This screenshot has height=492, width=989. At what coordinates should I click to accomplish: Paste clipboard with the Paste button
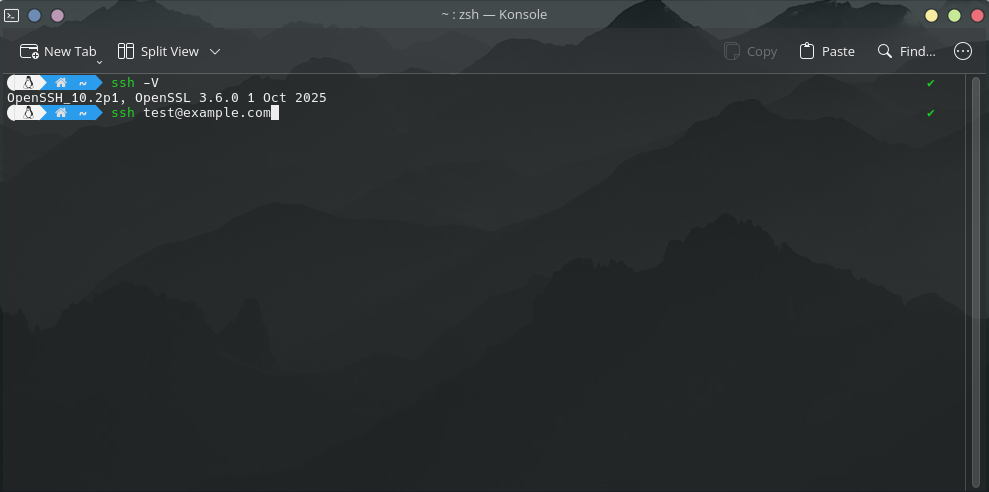(x=827, y=51)
